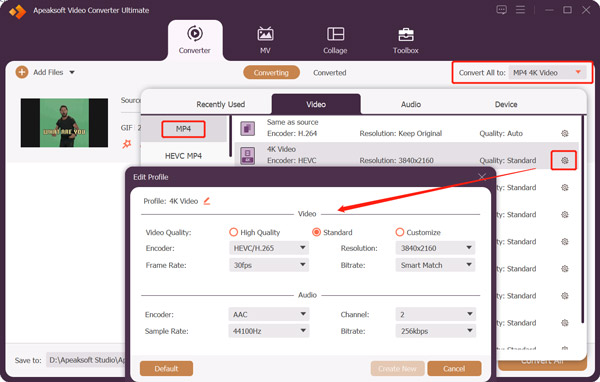Switch to the MV tab
Viewport: 600px width, 382px height.
coord(265,40)
